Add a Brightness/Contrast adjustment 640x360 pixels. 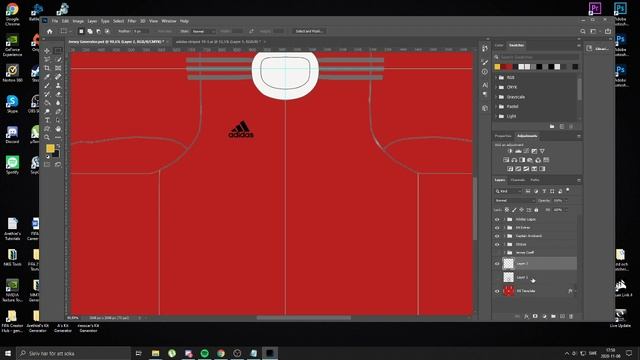[510, 151]
